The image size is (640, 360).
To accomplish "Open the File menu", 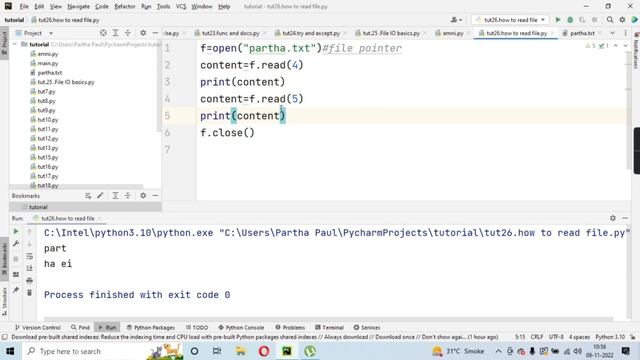I will pos(24,7).
